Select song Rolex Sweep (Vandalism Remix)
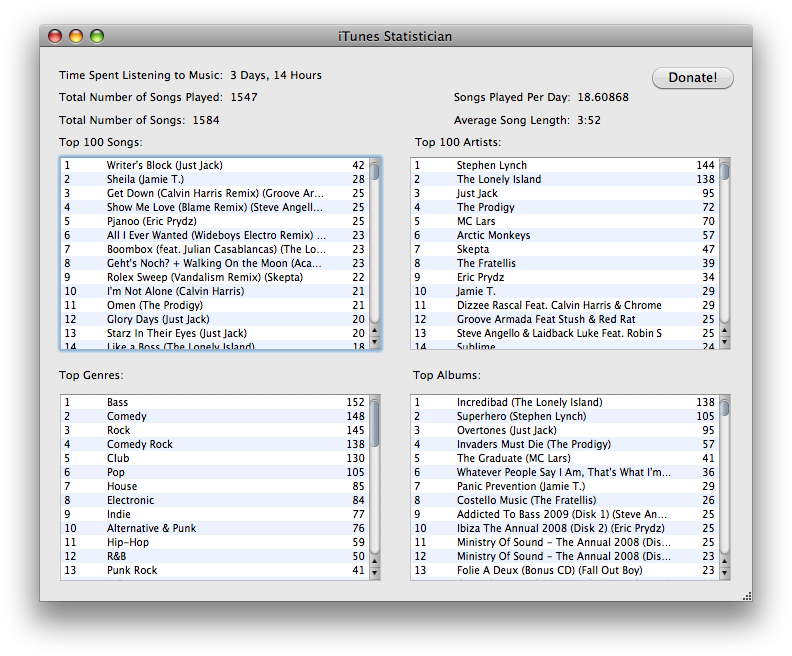 pos(215,277)
